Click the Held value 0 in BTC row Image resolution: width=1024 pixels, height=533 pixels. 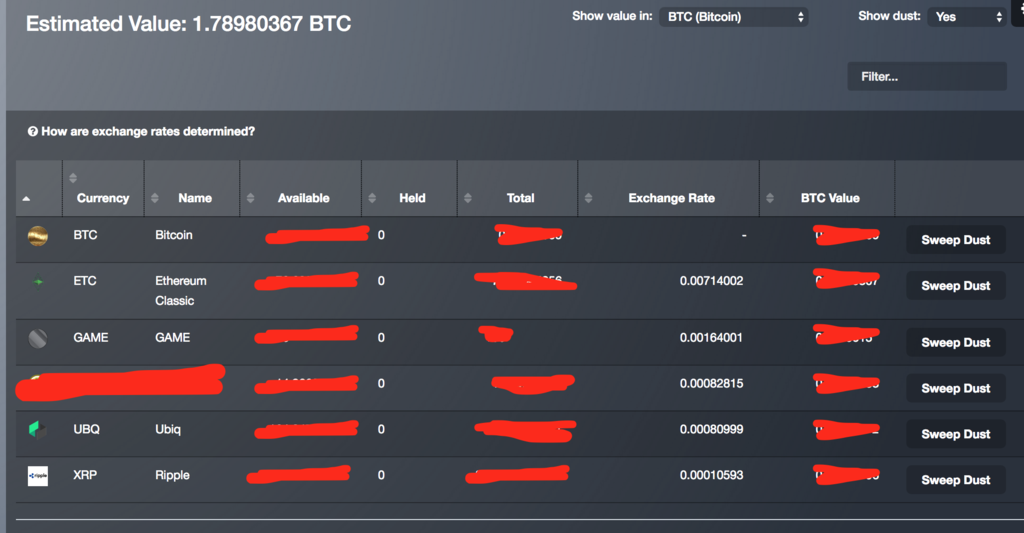pyautogui.click(x=381, y=234)
